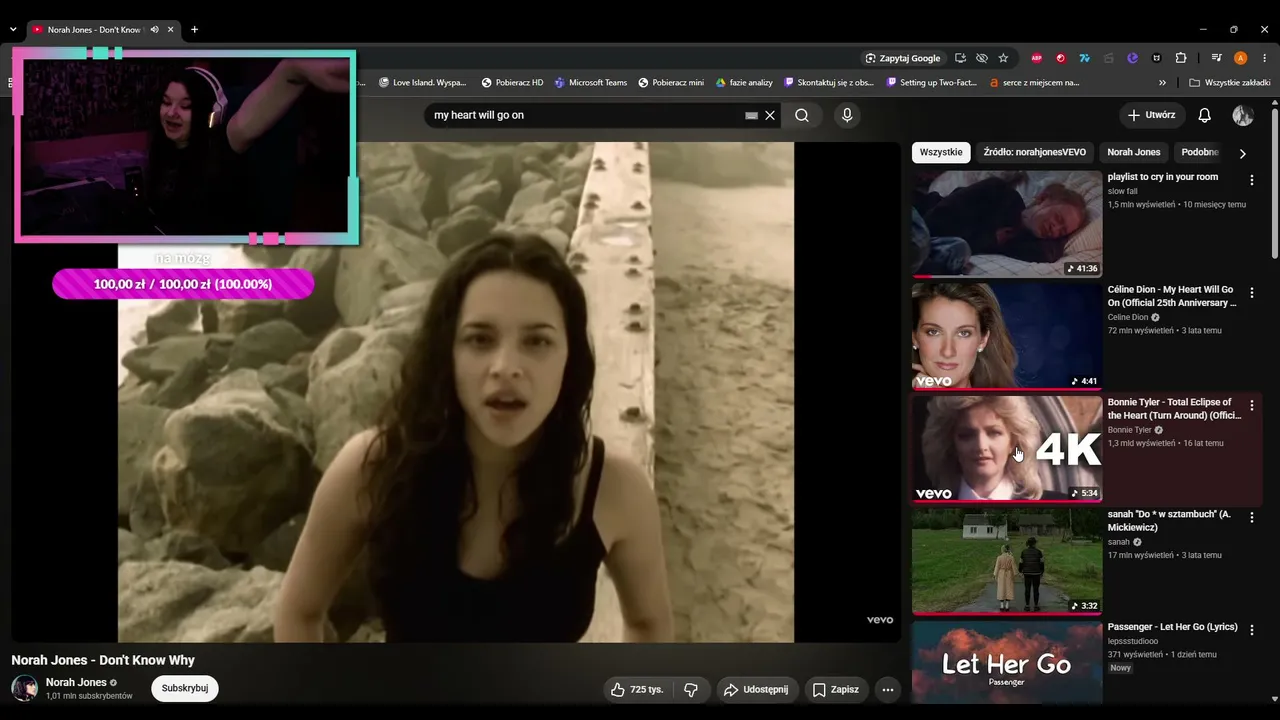Like the Norah Jones video
Viewport: 1280px width, 720px height.
click(637, 690)
